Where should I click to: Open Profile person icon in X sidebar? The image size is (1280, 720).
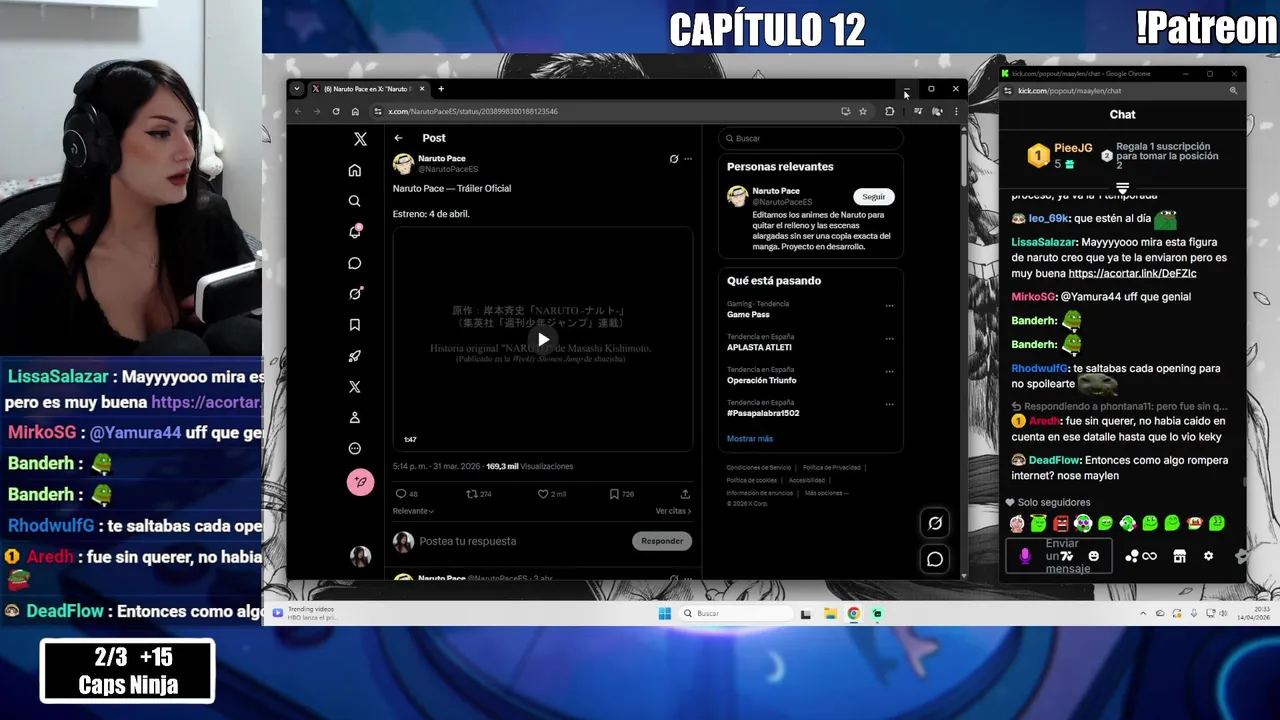pos(354,418)
